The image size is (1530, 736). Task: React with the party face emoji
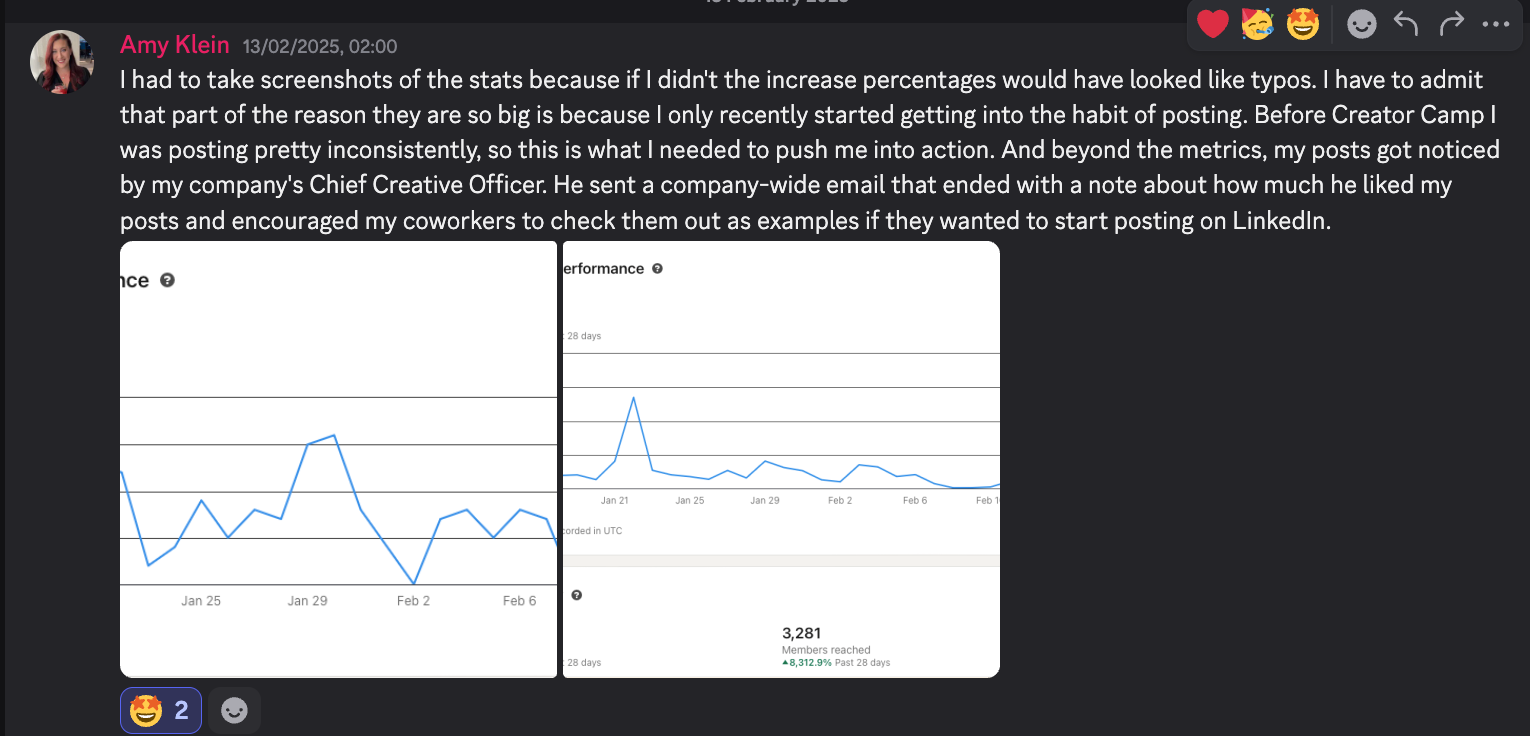tap(1257, 24)
